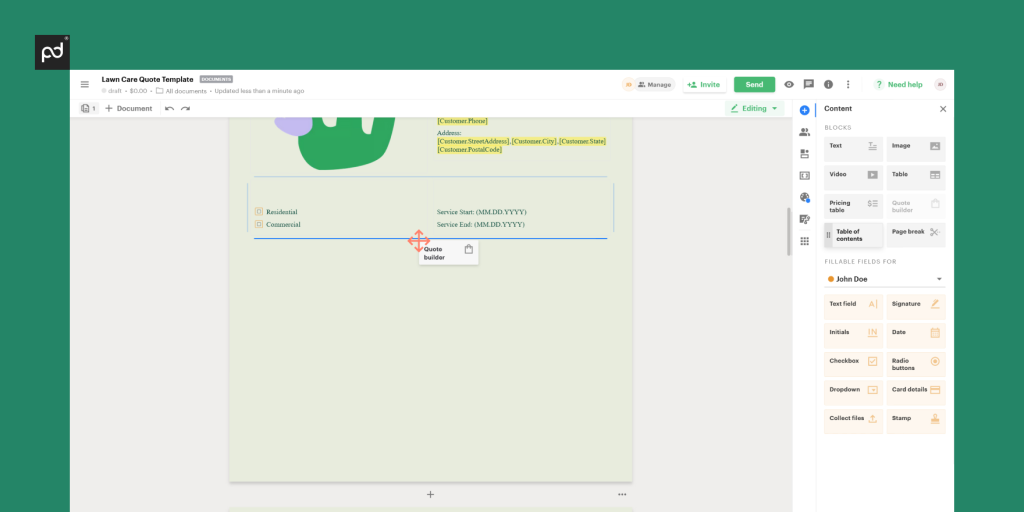Select the Dropdown fillable field block
This screenshot has width=1024, height=512.
pyautogui.click(x=854, y=392)
